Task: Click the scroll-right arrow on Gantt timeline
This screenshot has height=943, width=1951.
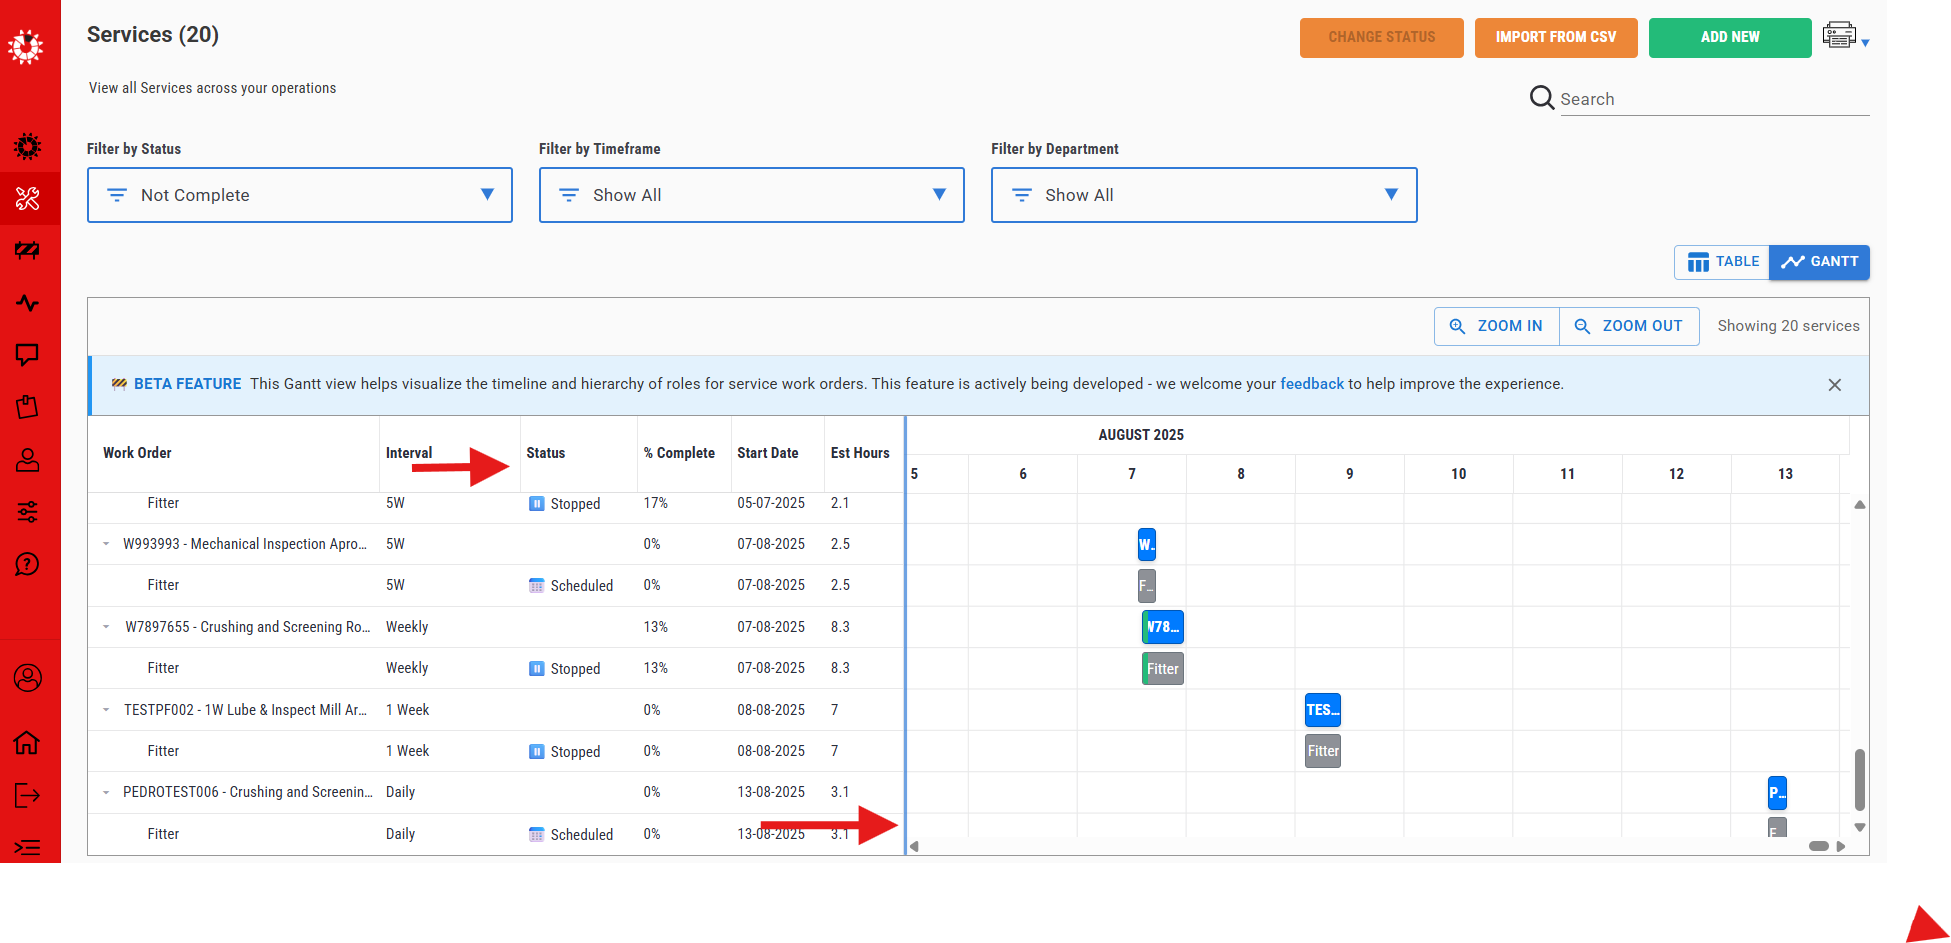Action: (1841, 846)
